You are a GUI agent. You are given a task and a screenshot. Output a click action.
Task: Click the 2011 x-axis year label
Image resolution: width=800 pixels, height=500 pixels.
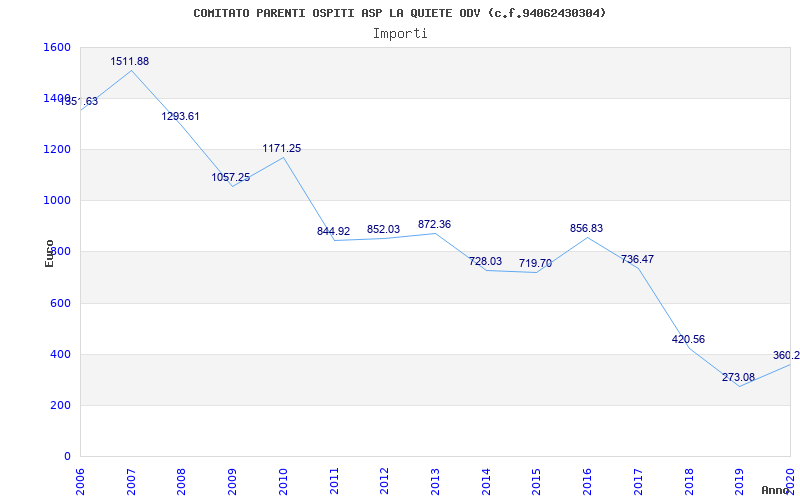(334, 481)
